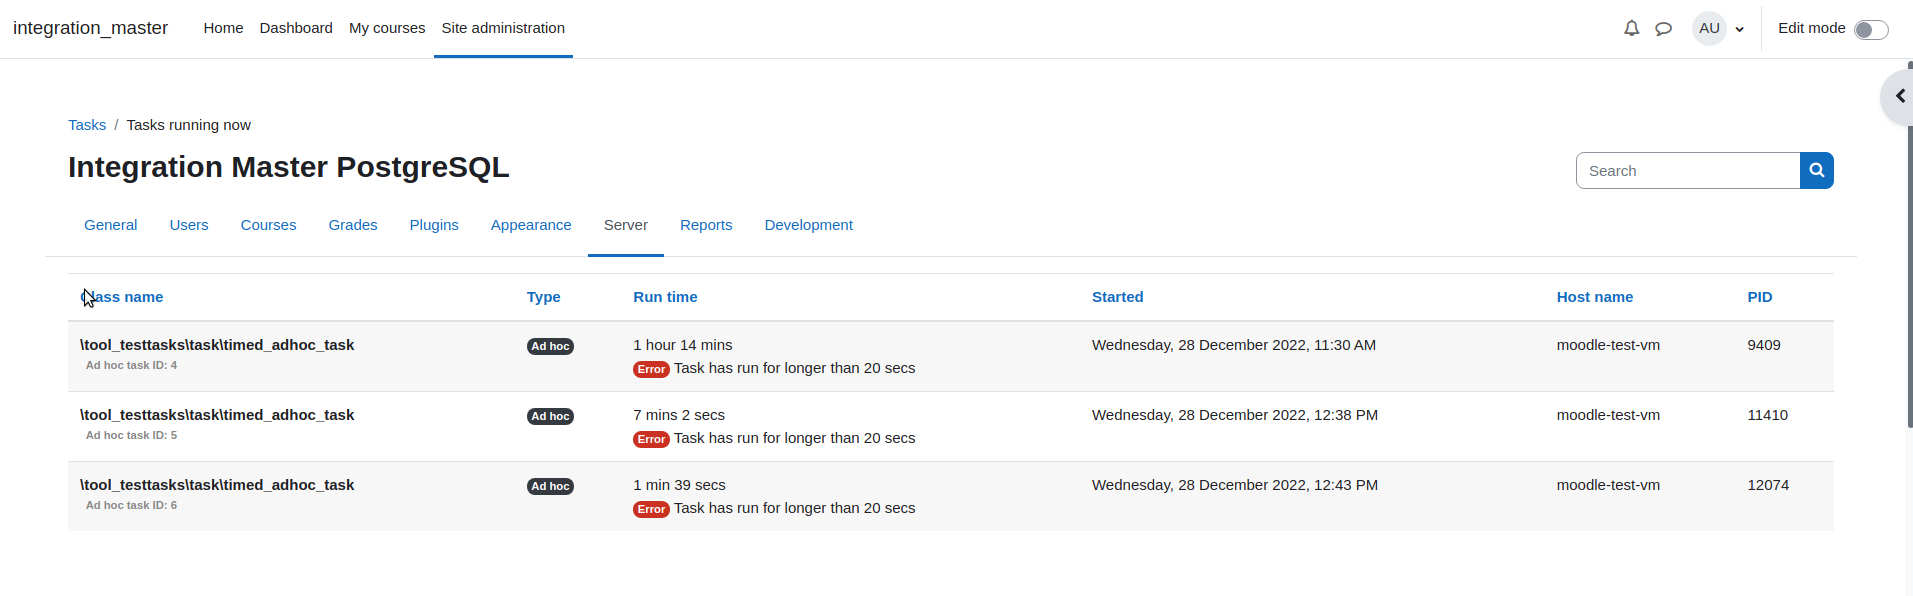The width and height of the screenshot is (1913, 596).
Task: Click moodle-test-vm host in PID 9409 row
Action: tap(1608, 345)
